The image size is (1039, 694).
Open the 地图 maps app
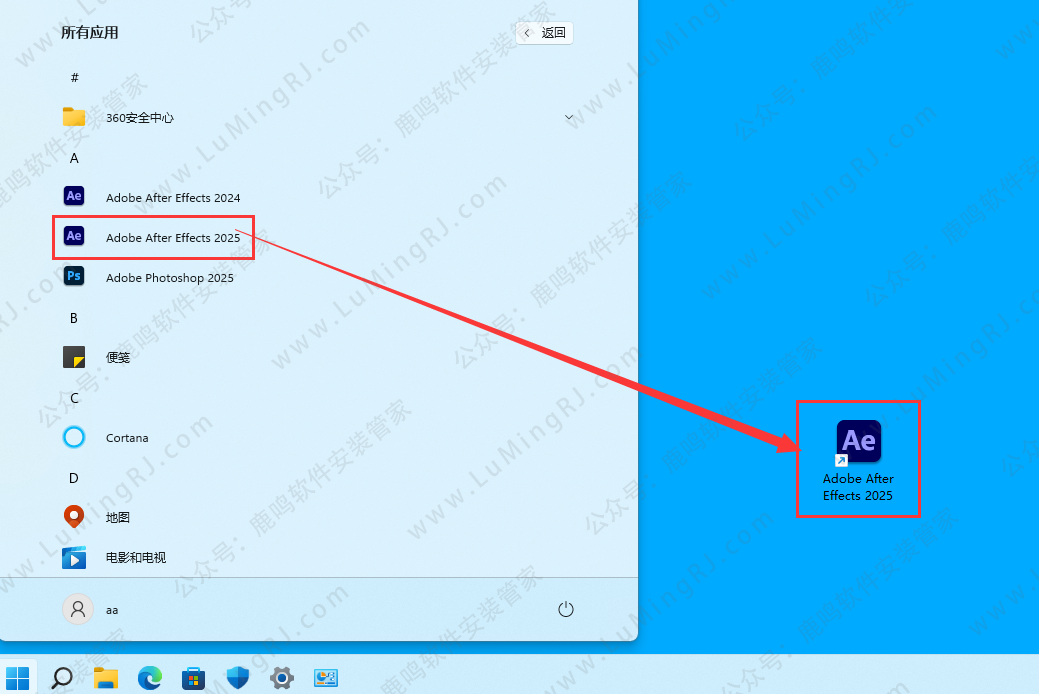(x=118, y=517)
